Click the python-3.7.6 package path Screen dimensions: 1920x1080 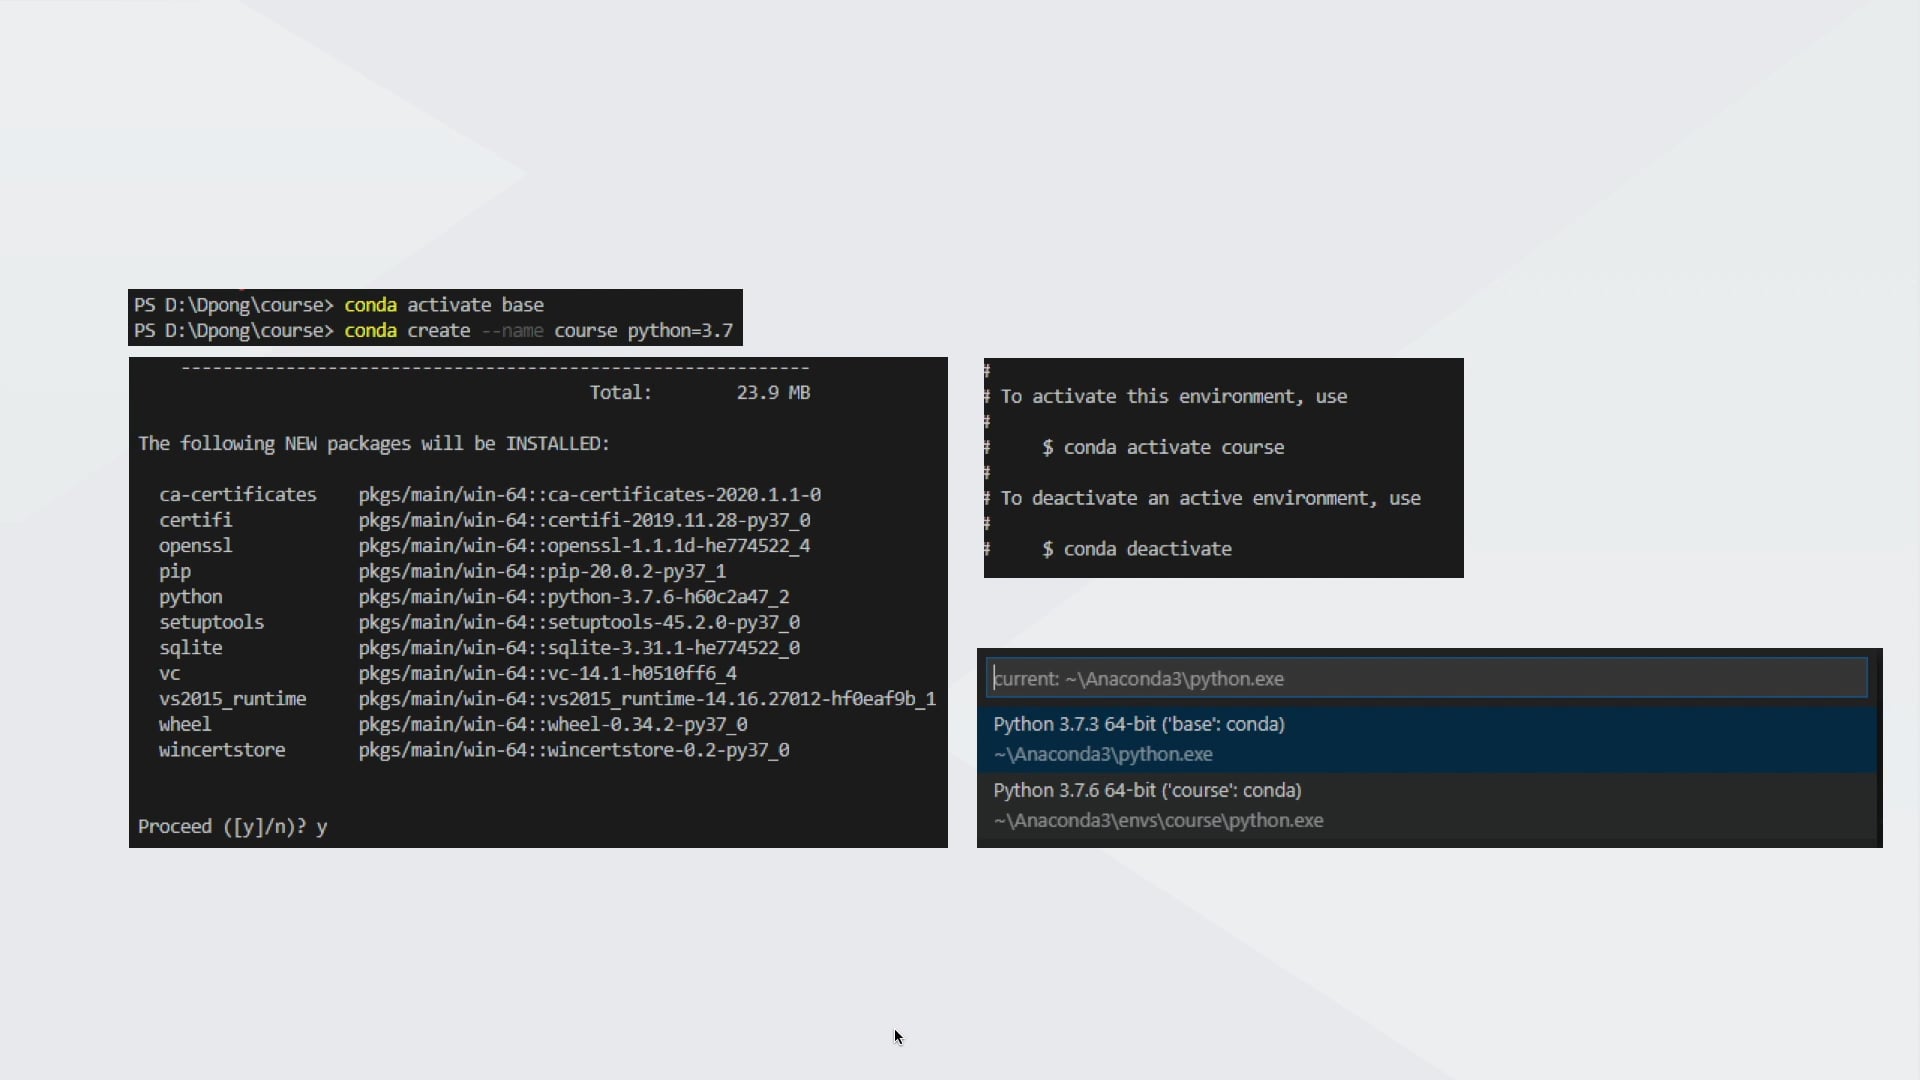tap(573, 597)
